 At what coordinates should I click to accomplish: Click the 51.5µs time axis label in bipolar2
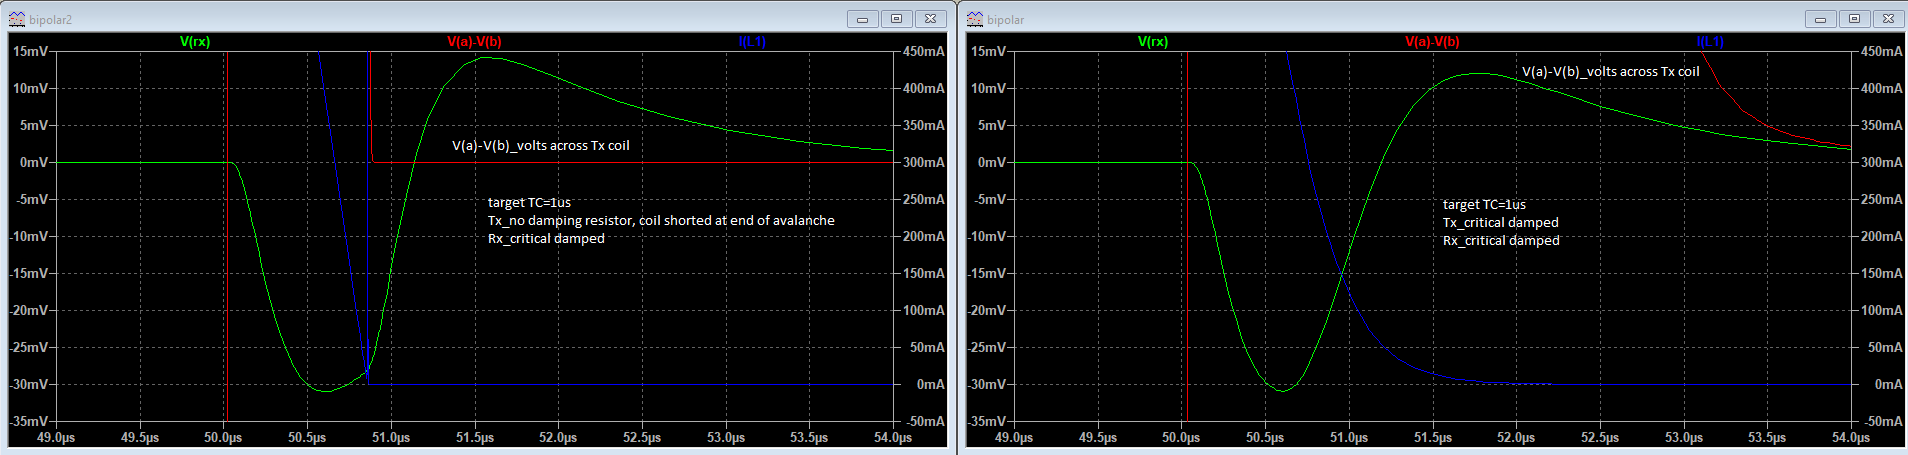coord(475,438)
